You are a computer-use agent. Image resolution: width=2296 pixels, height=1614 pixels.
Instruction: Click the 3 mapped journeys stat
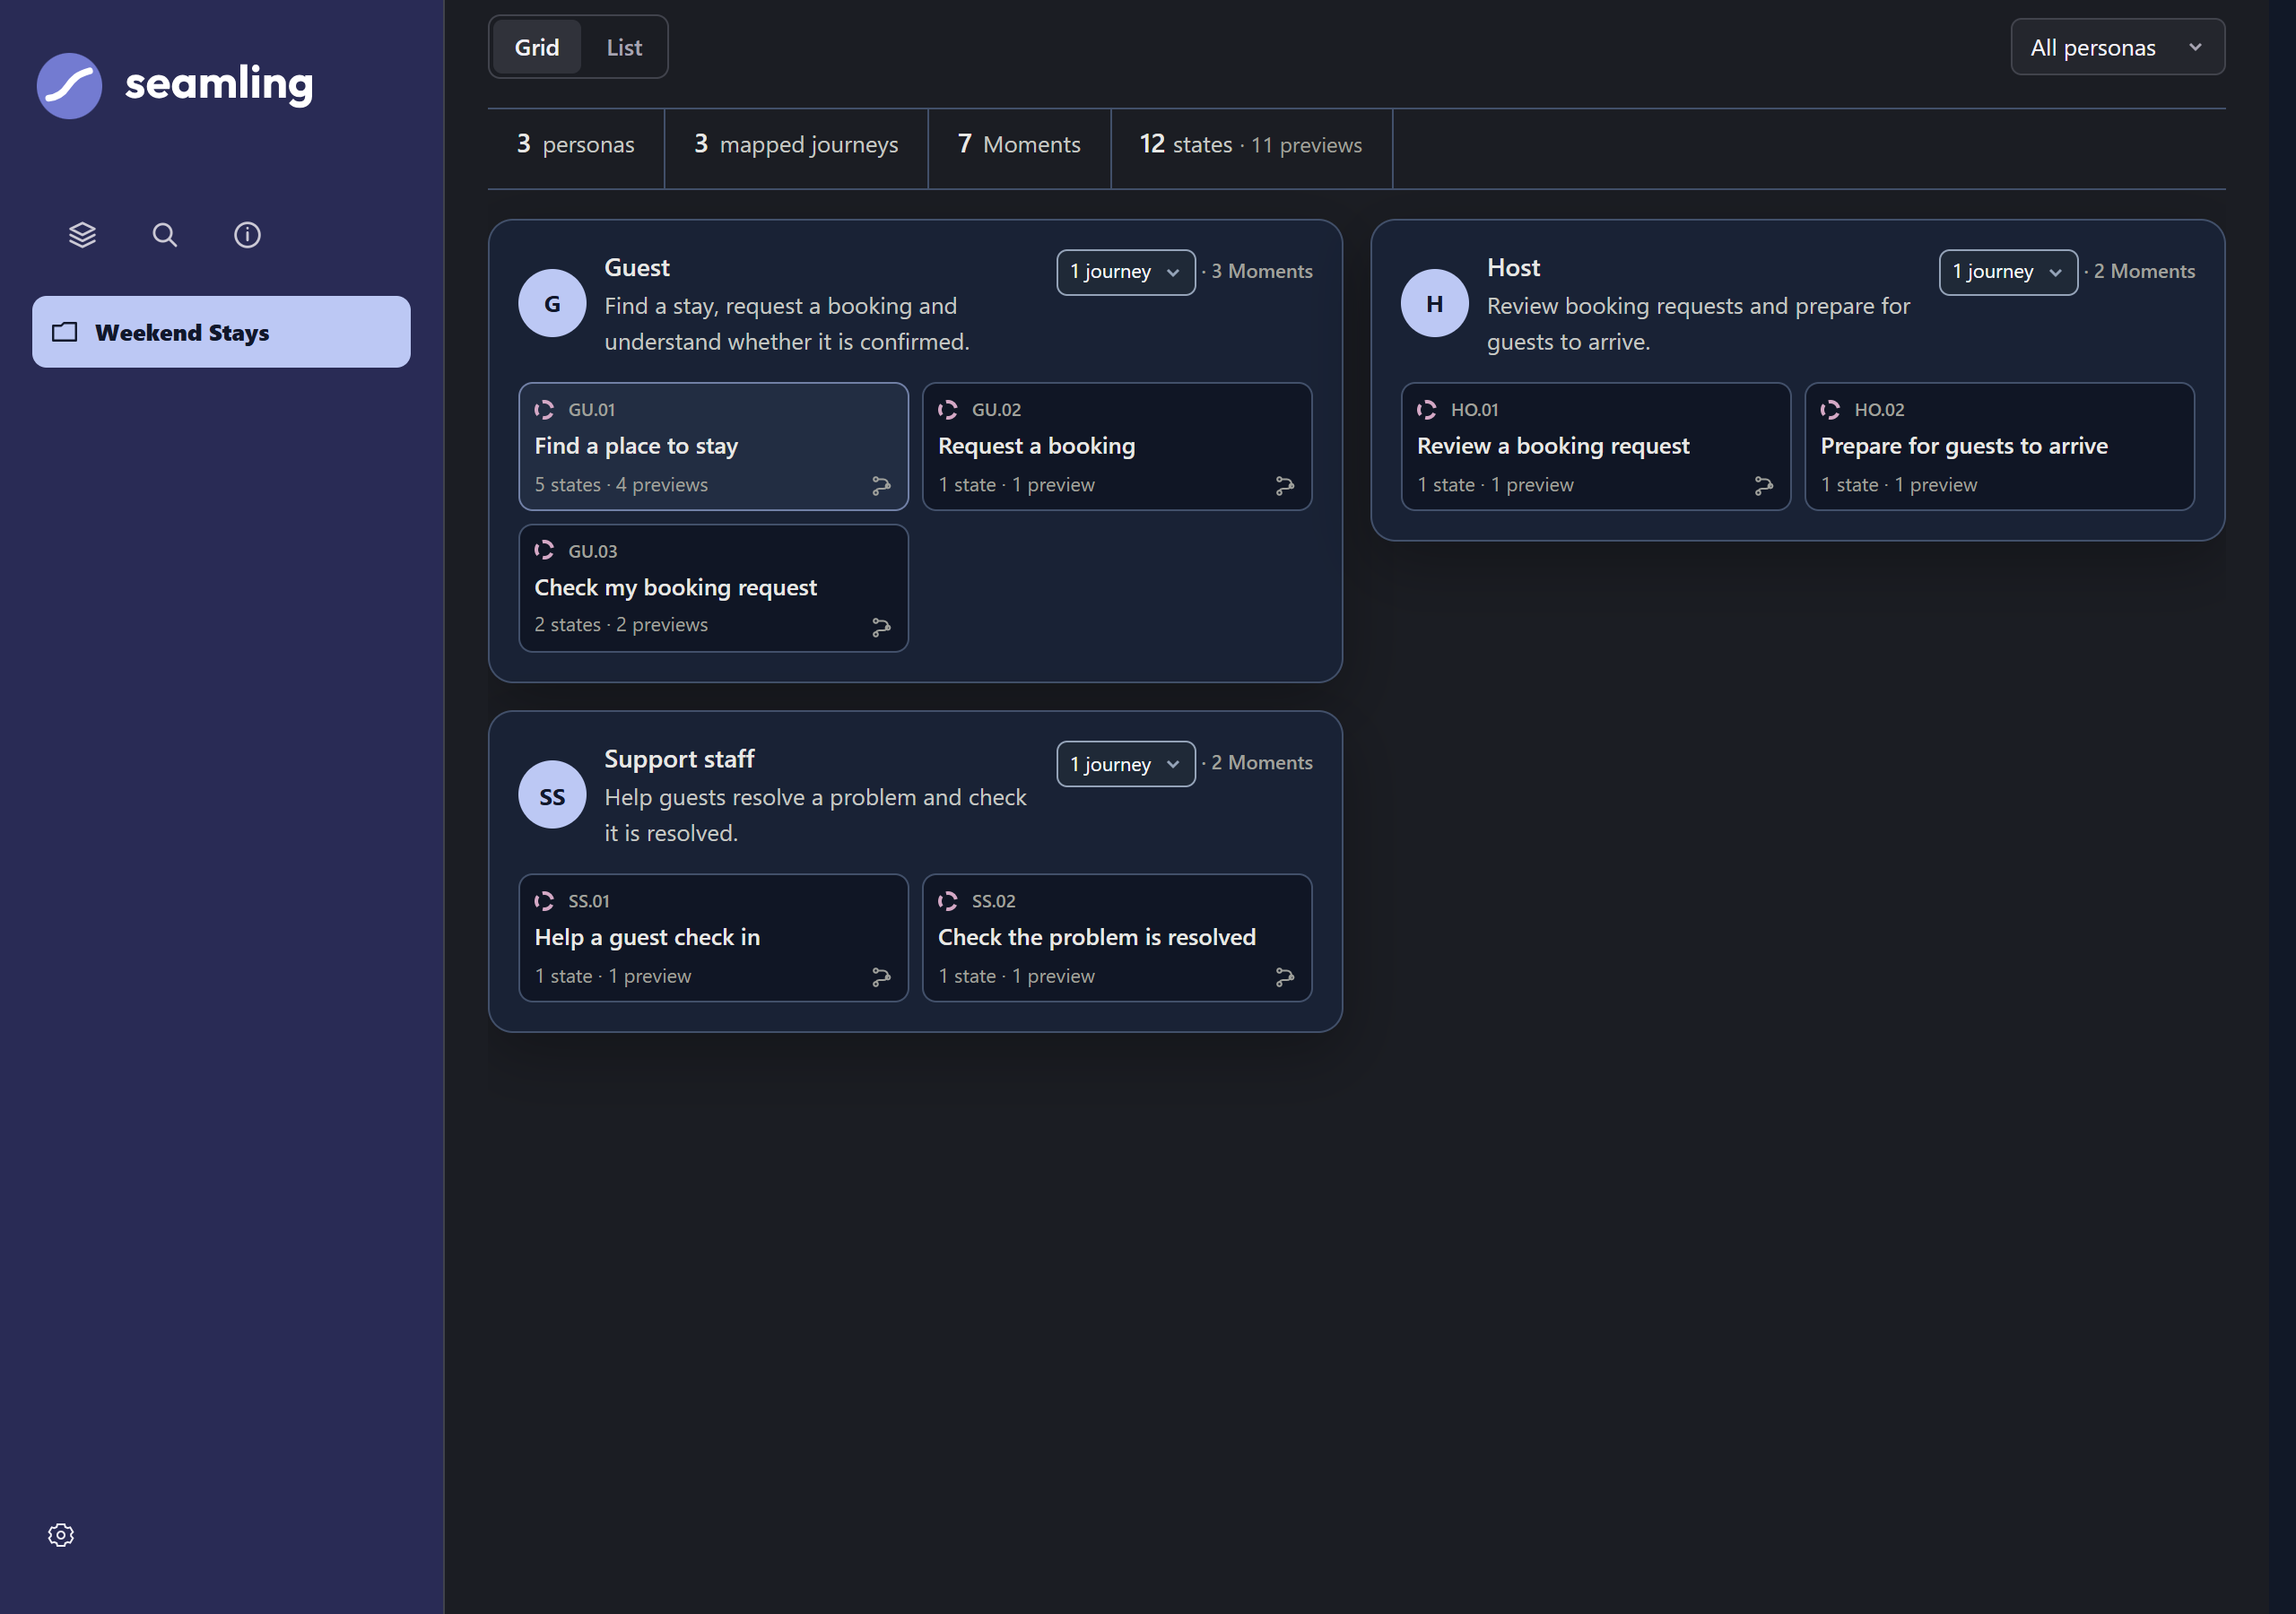coord(796,146)
